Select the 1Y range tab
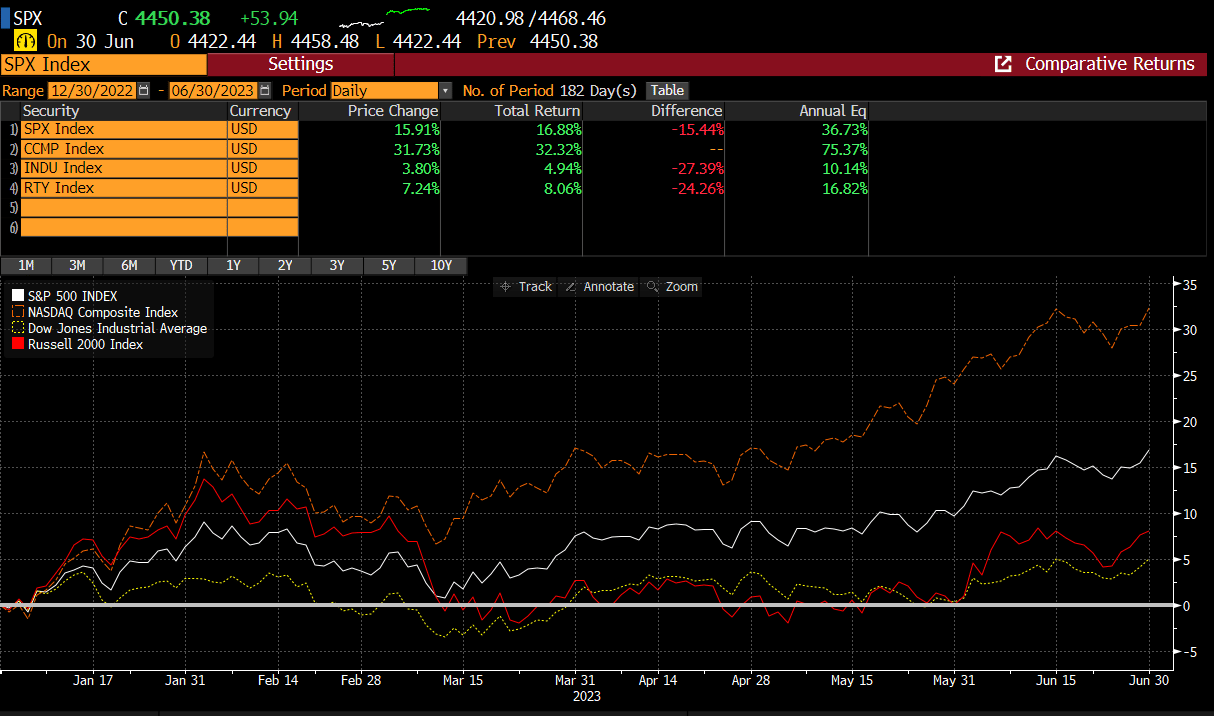 pos(233,265)
